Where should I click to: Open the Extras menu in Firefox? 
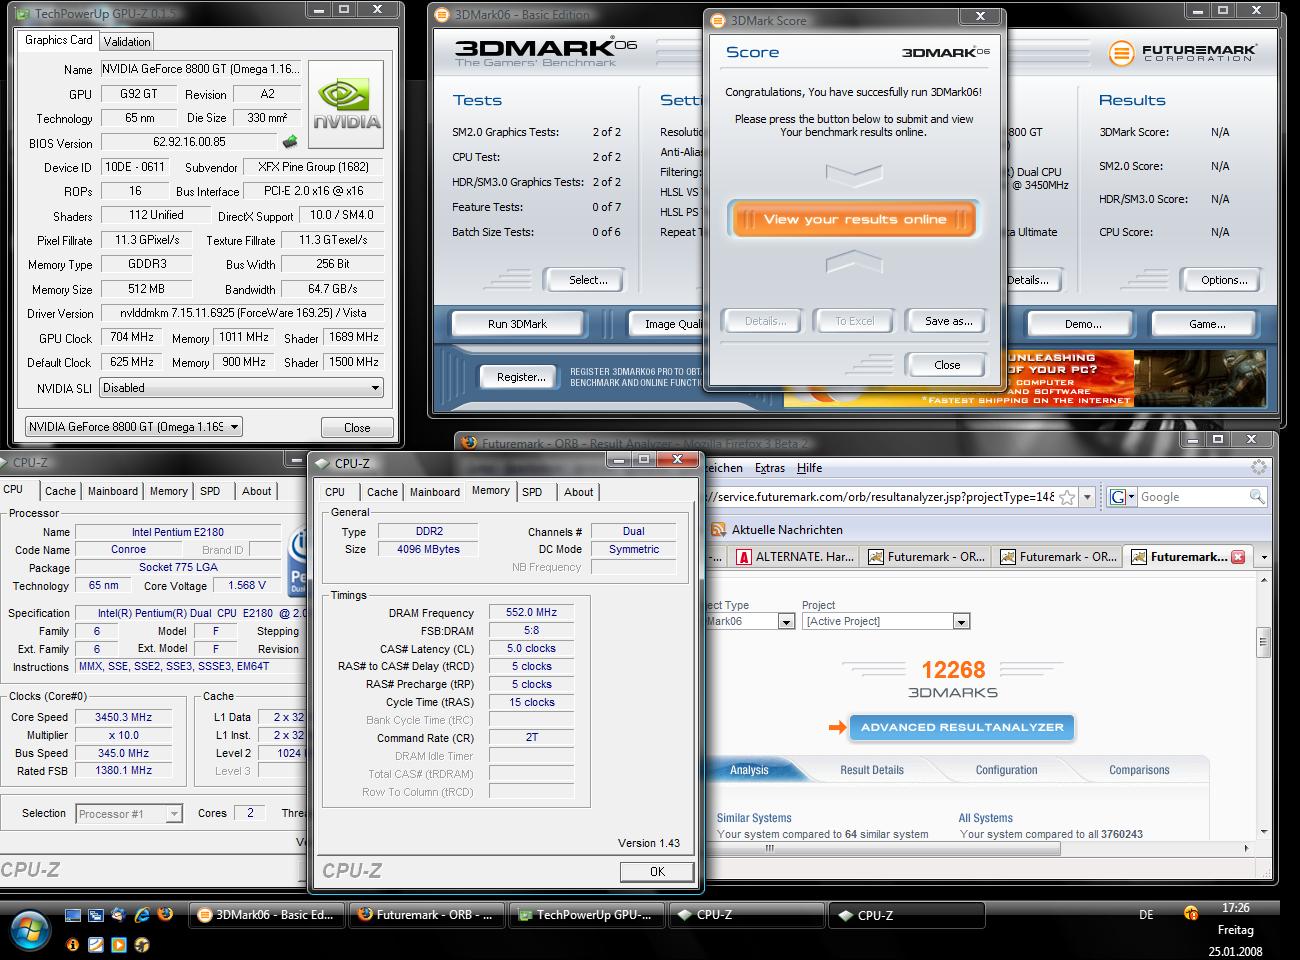tap(770, 468)
